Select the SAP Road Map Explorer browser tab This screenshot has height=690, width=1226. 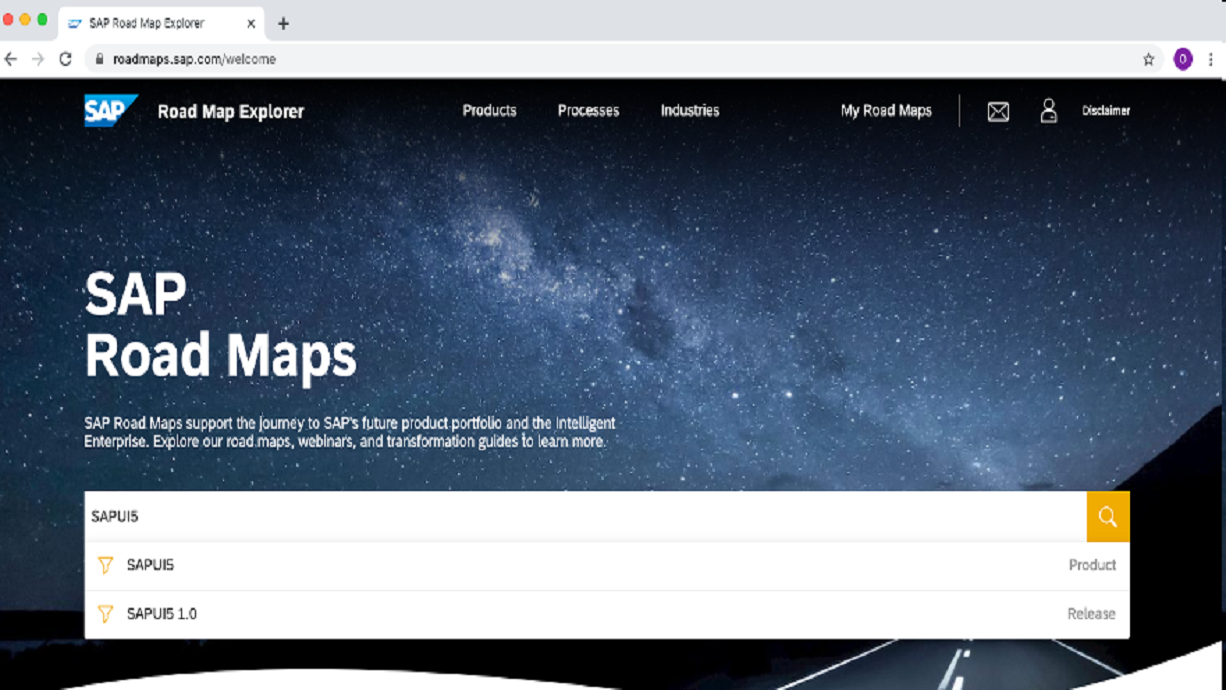(160, 23)
